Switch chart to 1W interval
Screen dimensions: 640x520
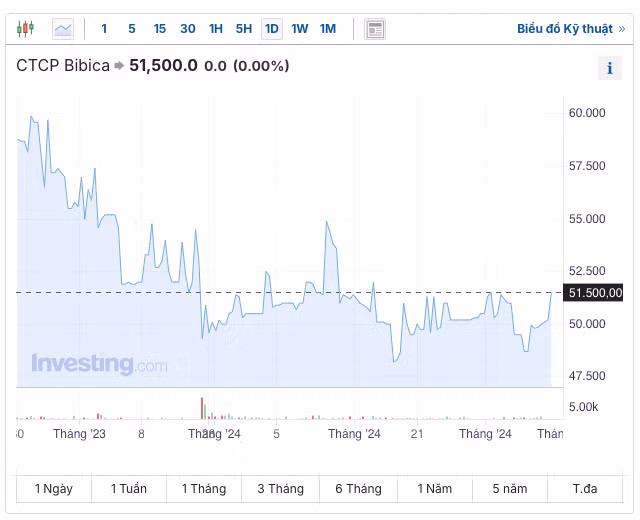(x=299, y=29)
